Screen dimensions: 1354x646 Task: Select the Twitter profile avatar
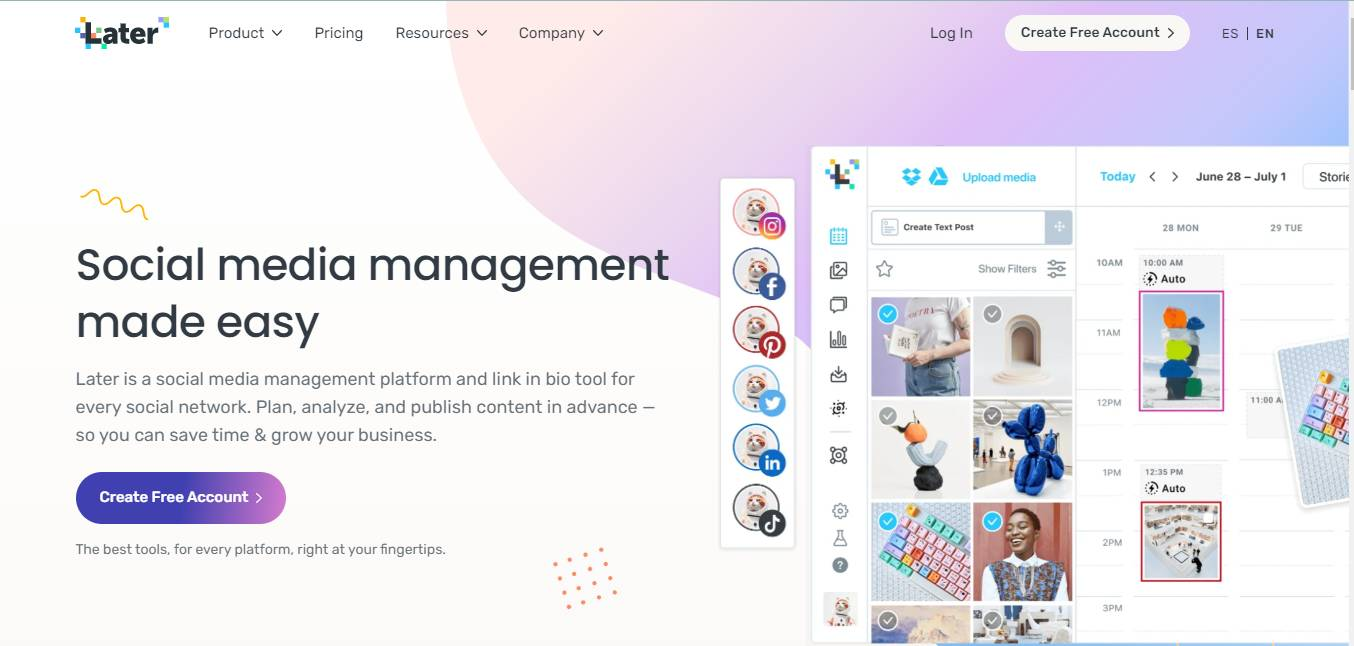[757, 390]
